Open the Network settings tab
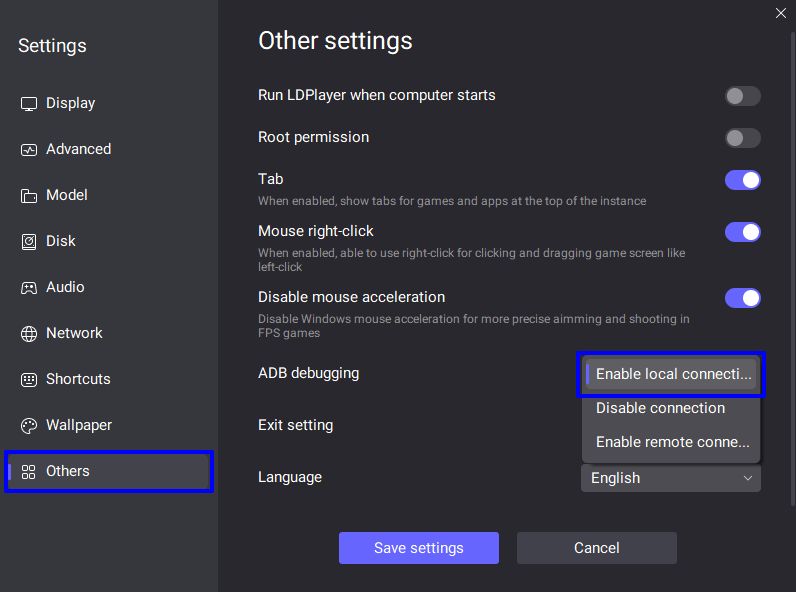This screenshot has height=592, width=796. [x=109, y=333]
